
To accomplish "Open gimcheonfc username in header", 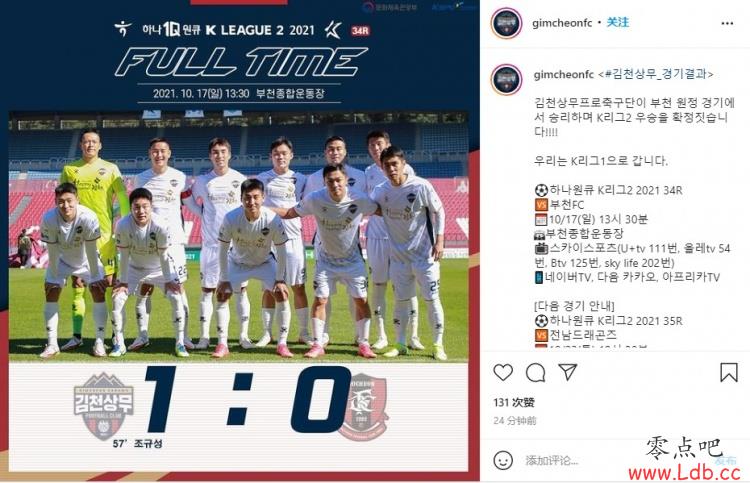I will [562, 22].
